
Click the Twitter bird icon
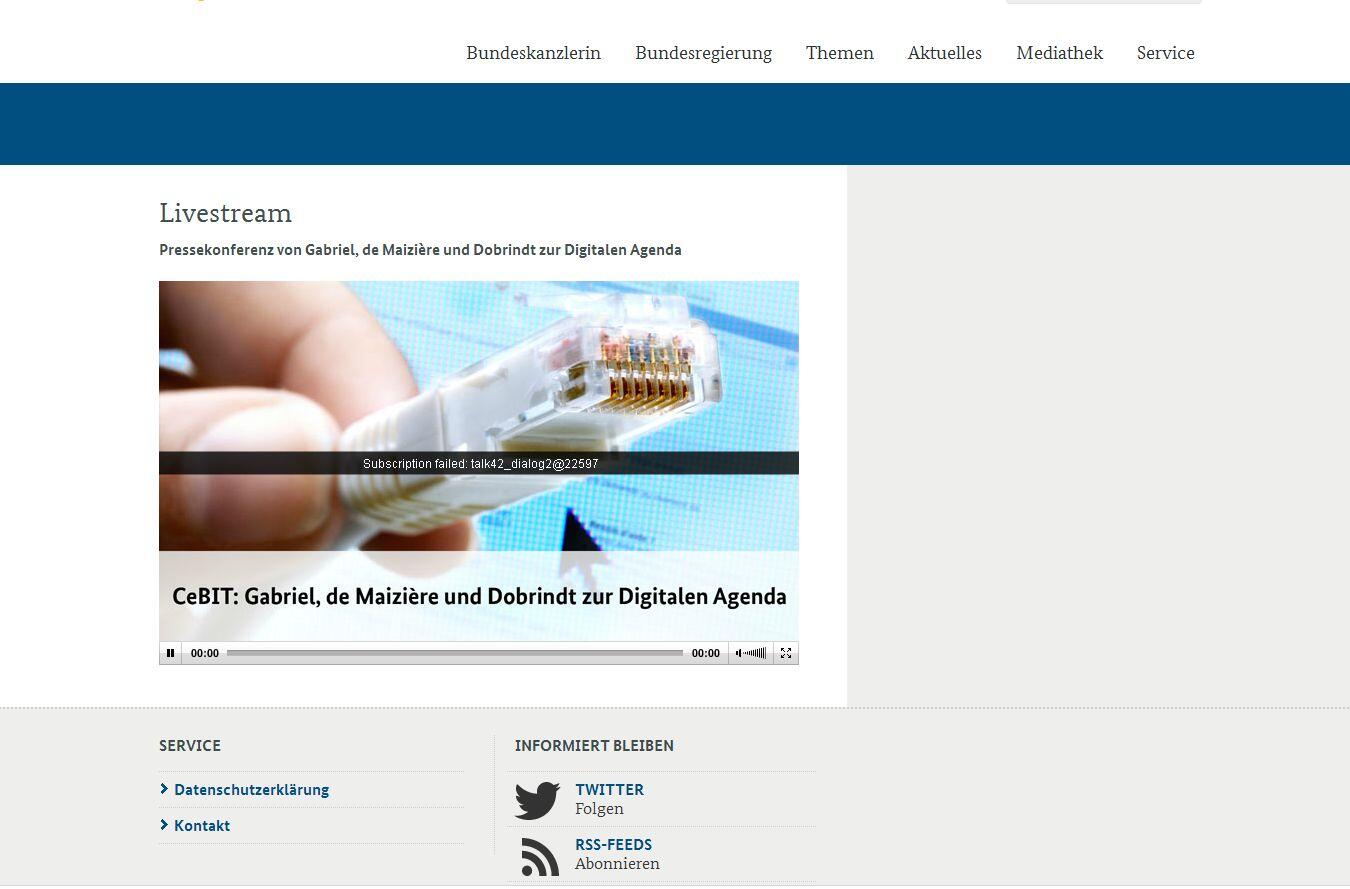pos(537,801)
